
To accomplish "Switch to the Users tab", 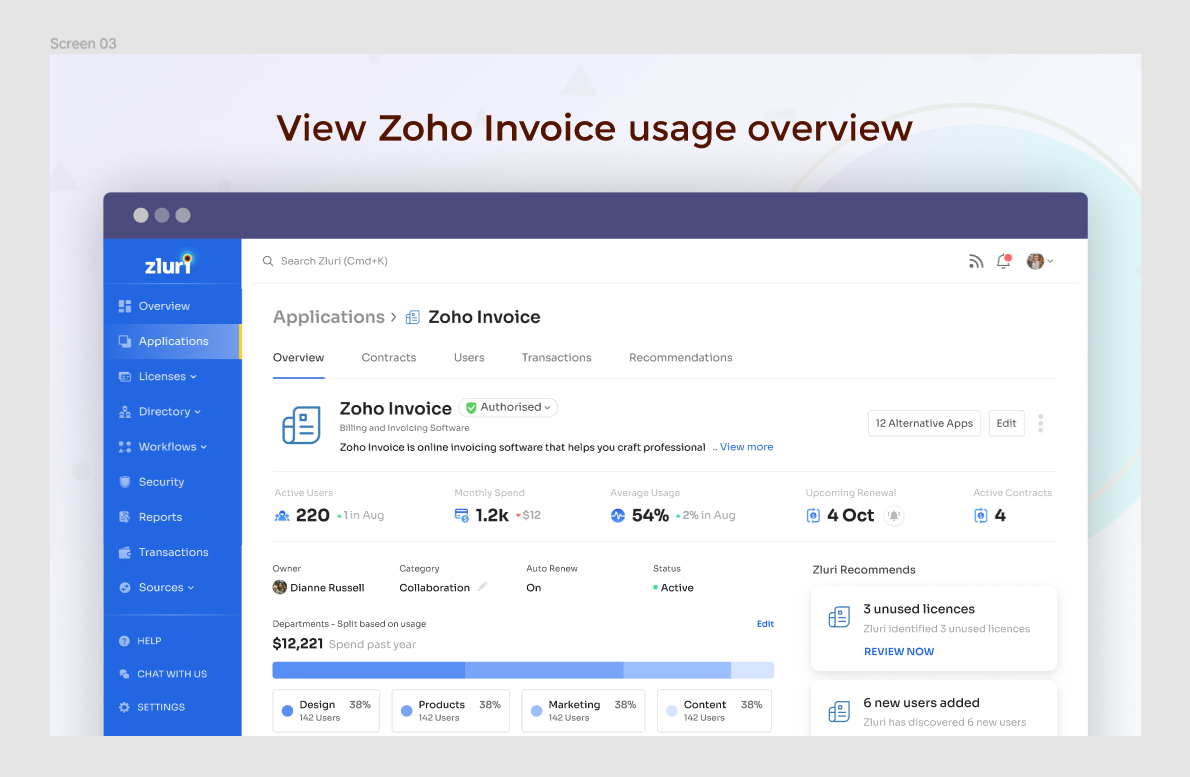I will [x=469, y=357].
